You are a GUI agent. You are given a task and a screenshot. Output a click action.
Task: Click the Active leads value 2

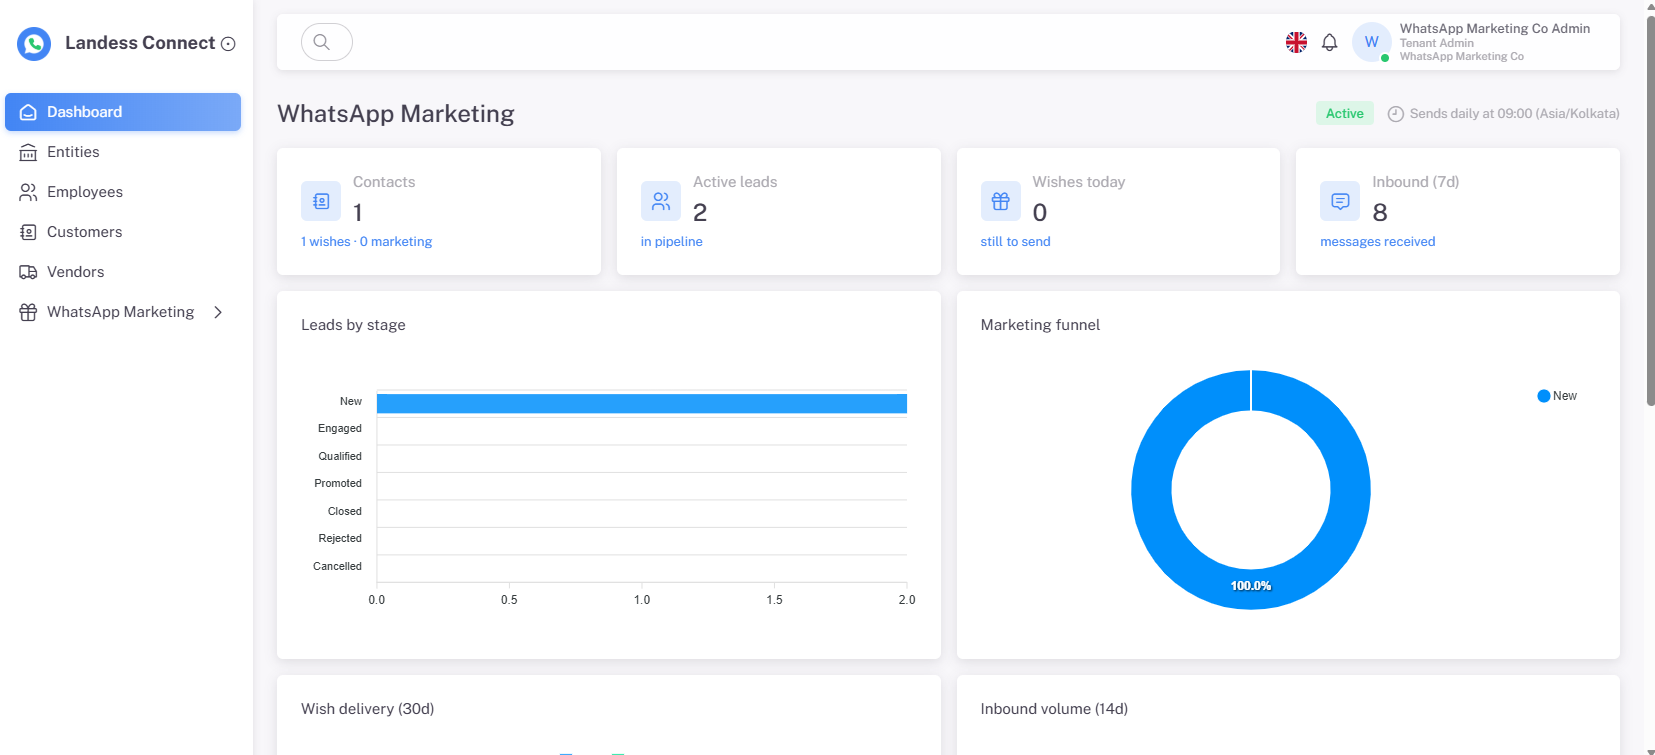click(700, 212)
